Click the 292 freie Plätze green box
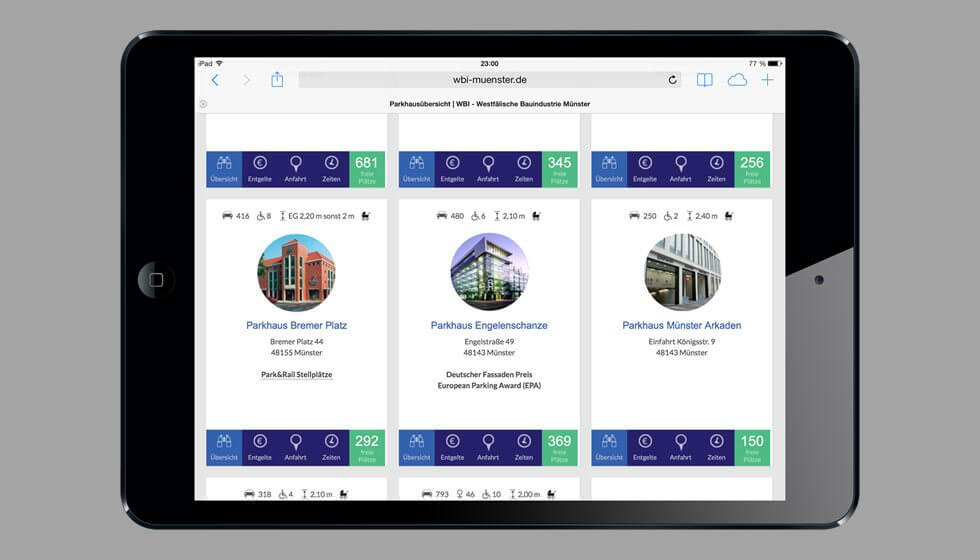 (367, 448)
